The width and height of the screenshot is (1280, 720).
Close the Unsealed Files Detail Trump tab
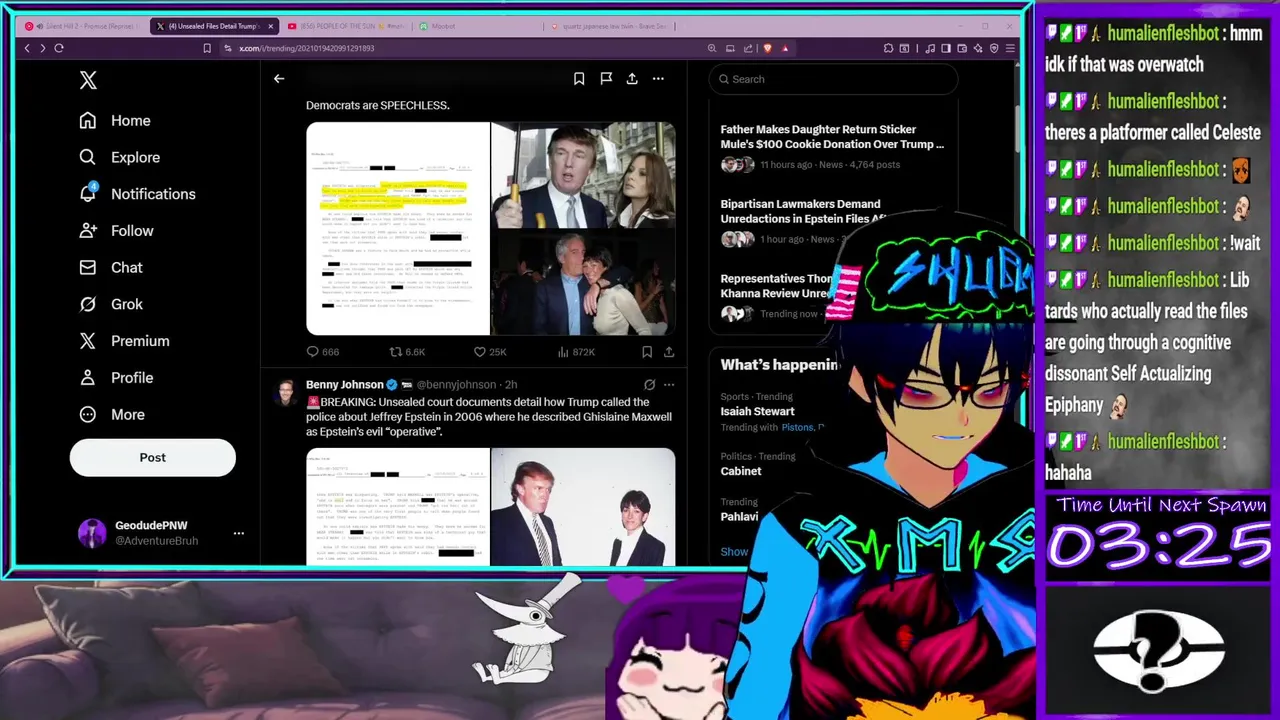(270, 26)
